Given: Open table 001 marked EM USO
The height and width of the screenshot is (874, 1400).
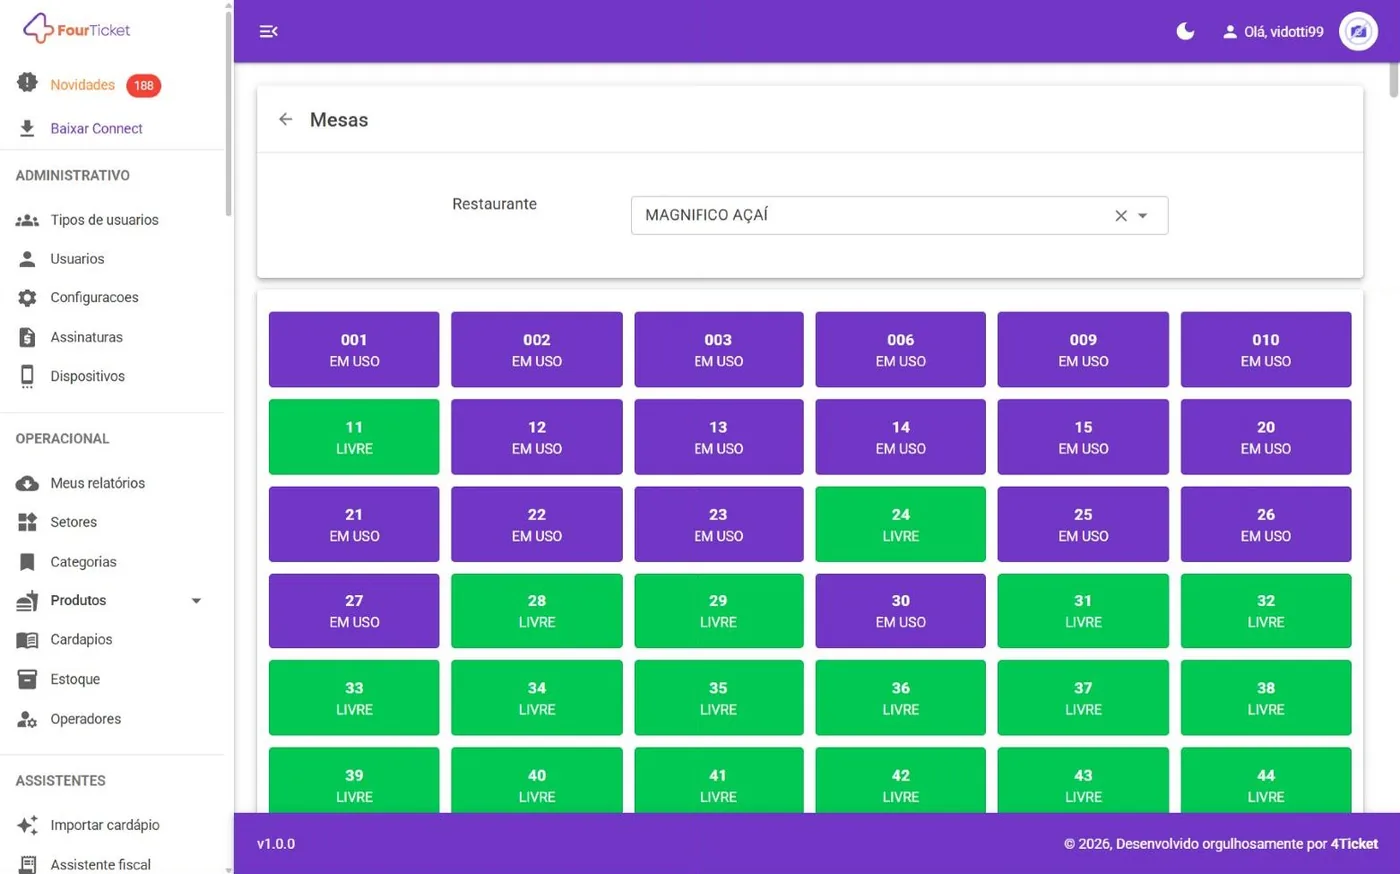Looking at the screenshot, I should (x=354, y=350).
